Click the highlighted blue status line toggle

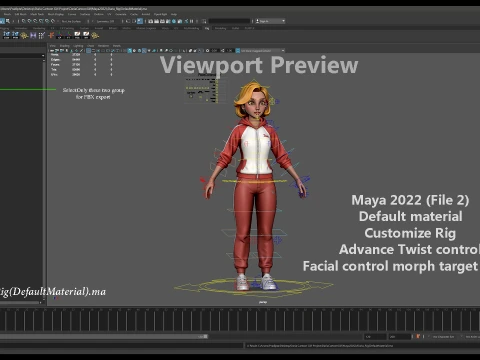[x=140, y=21]
